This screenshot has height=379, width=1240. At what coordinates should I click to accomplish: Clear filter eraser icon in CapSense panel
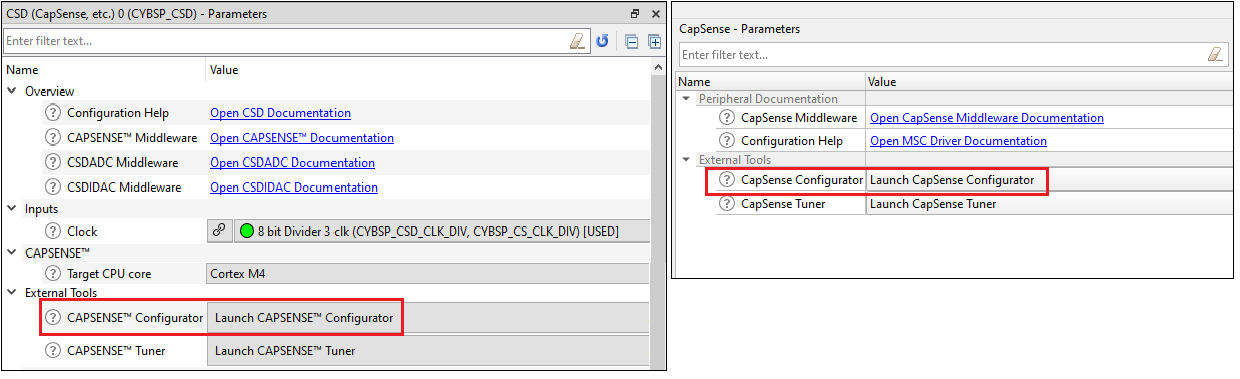click(x=1216, y=54)
